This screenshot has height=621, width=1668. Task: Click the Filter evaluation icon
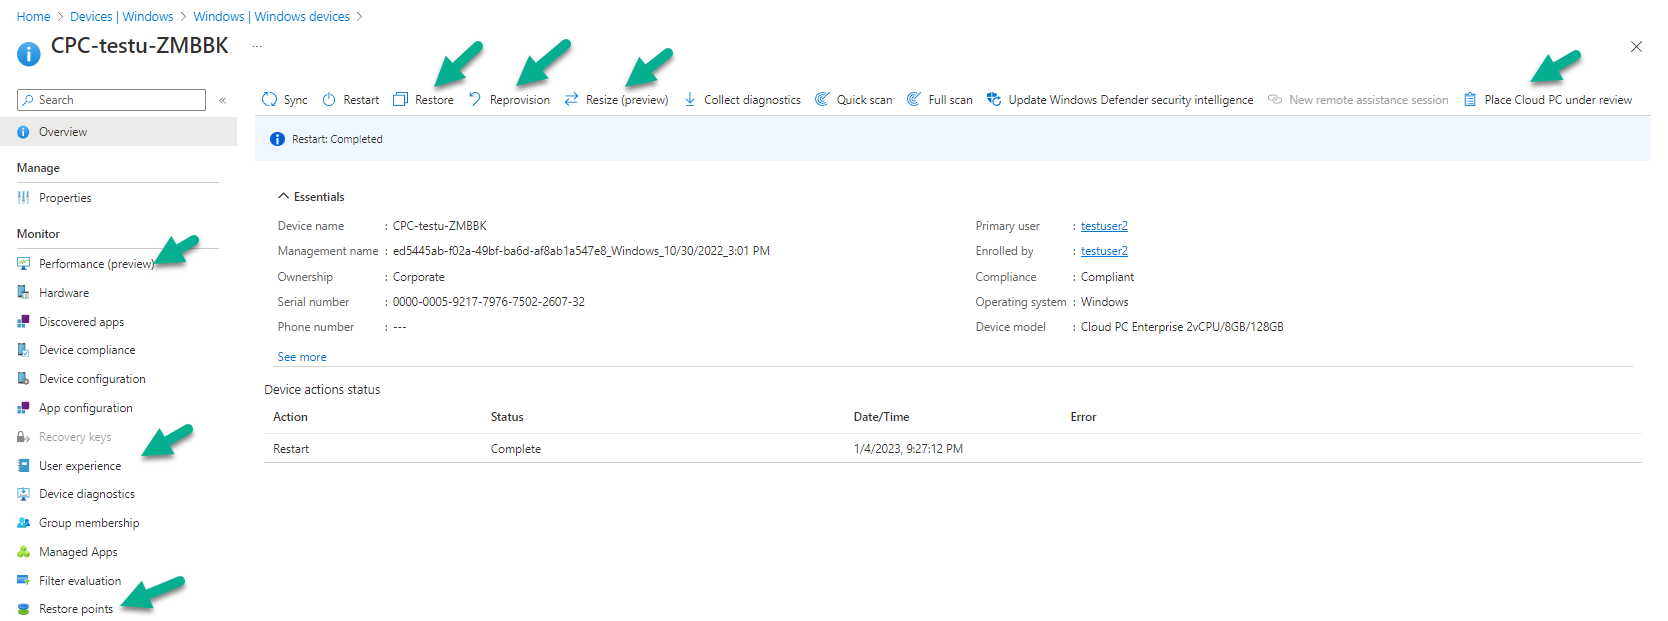[x=24, y=581]
